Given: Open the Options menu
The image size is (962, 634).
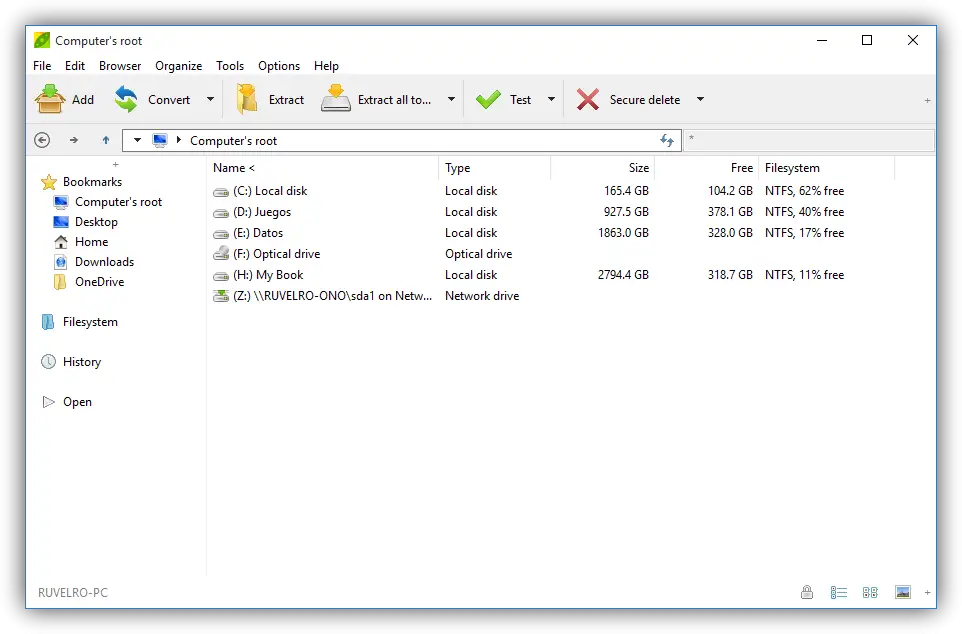Looking at the screenshot, I should [x=279, y=66].
